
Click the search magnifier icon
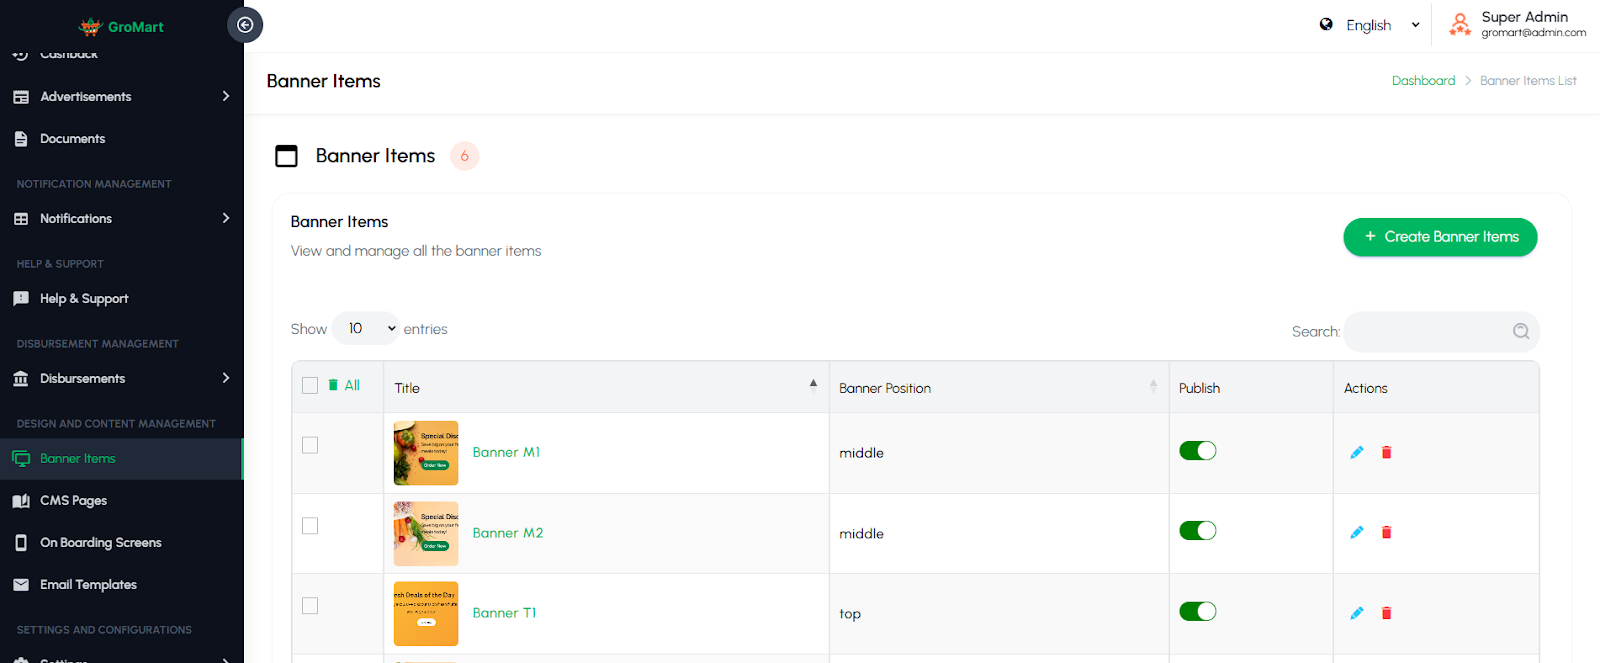coord(1520,331)
